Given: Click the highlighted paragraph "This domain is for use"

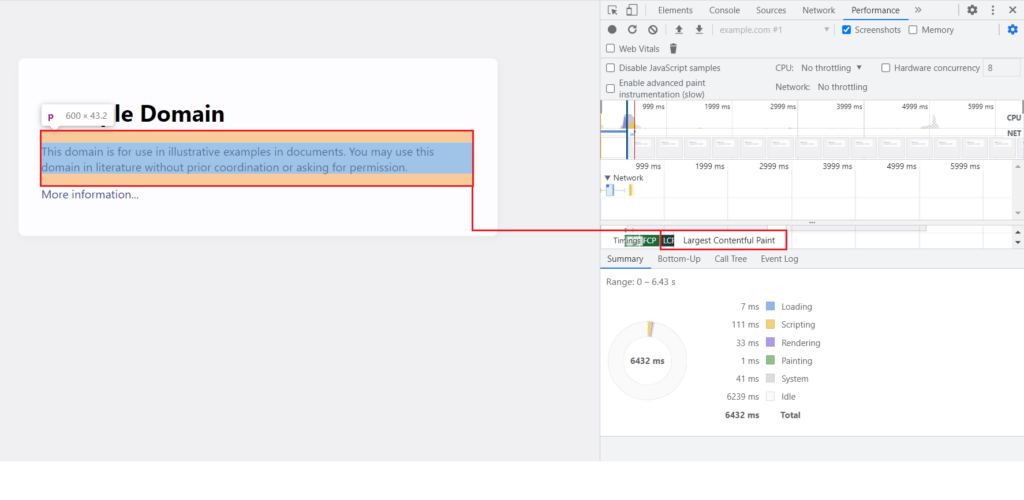Looking at the screenshot, I should tap(257, 159).
